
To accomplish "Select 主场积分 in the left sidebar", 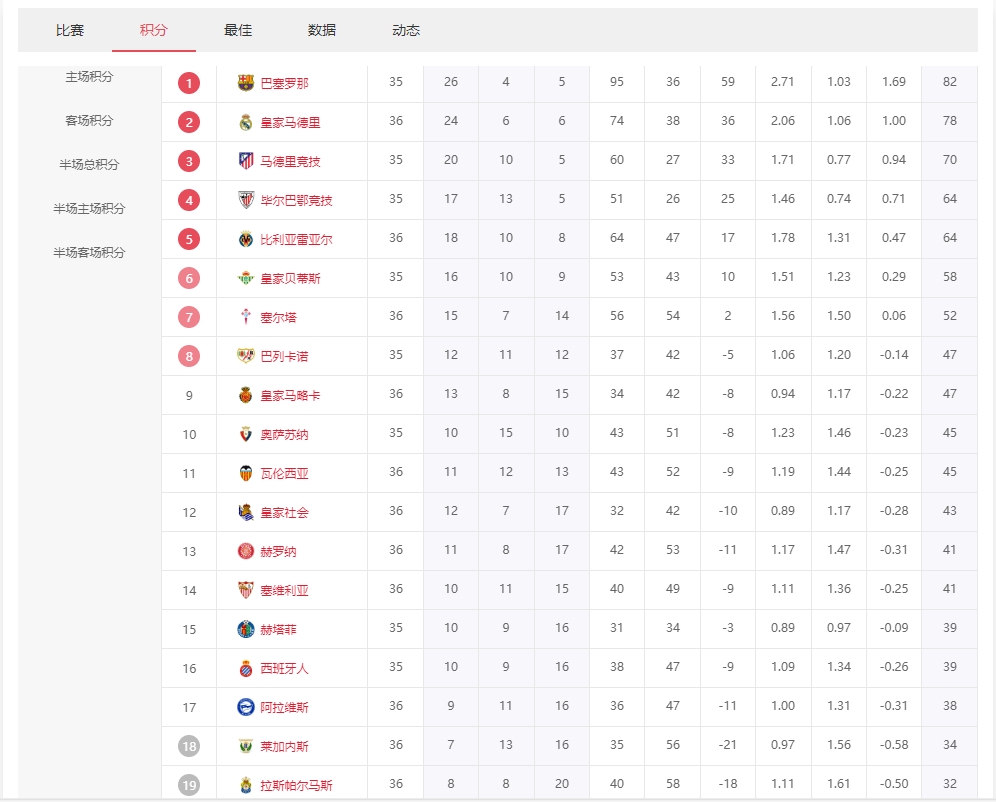I will click(x=90, y=77).
